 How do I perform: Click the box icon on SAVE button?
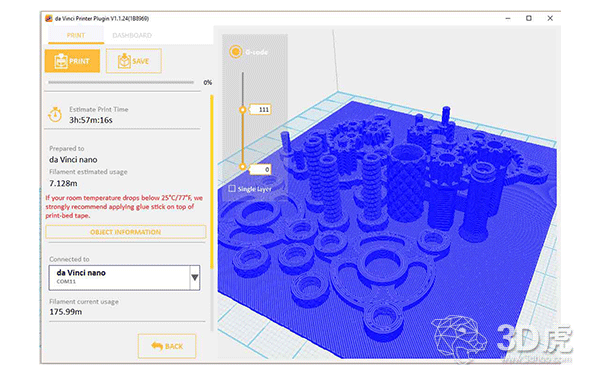pos(124,61)
